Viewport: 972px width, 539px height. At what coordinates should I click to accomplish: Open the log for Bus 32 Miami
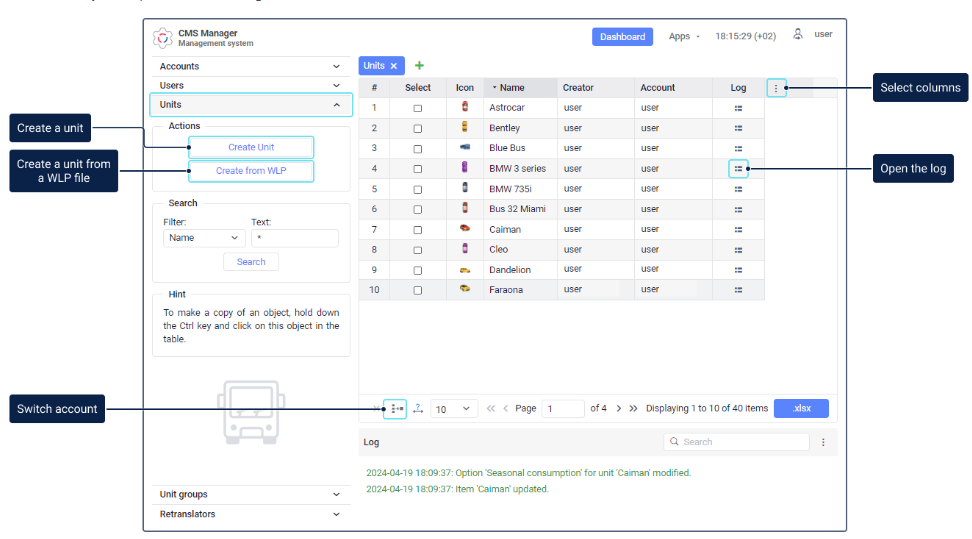tap(738, 210)
